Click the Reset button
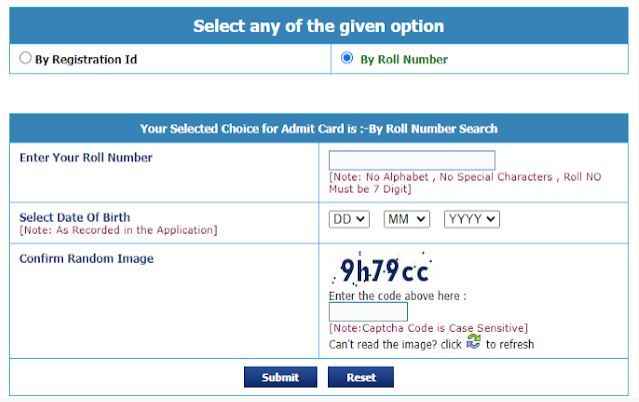The height and width of the screenshot is (402, 639). (360, 377)
